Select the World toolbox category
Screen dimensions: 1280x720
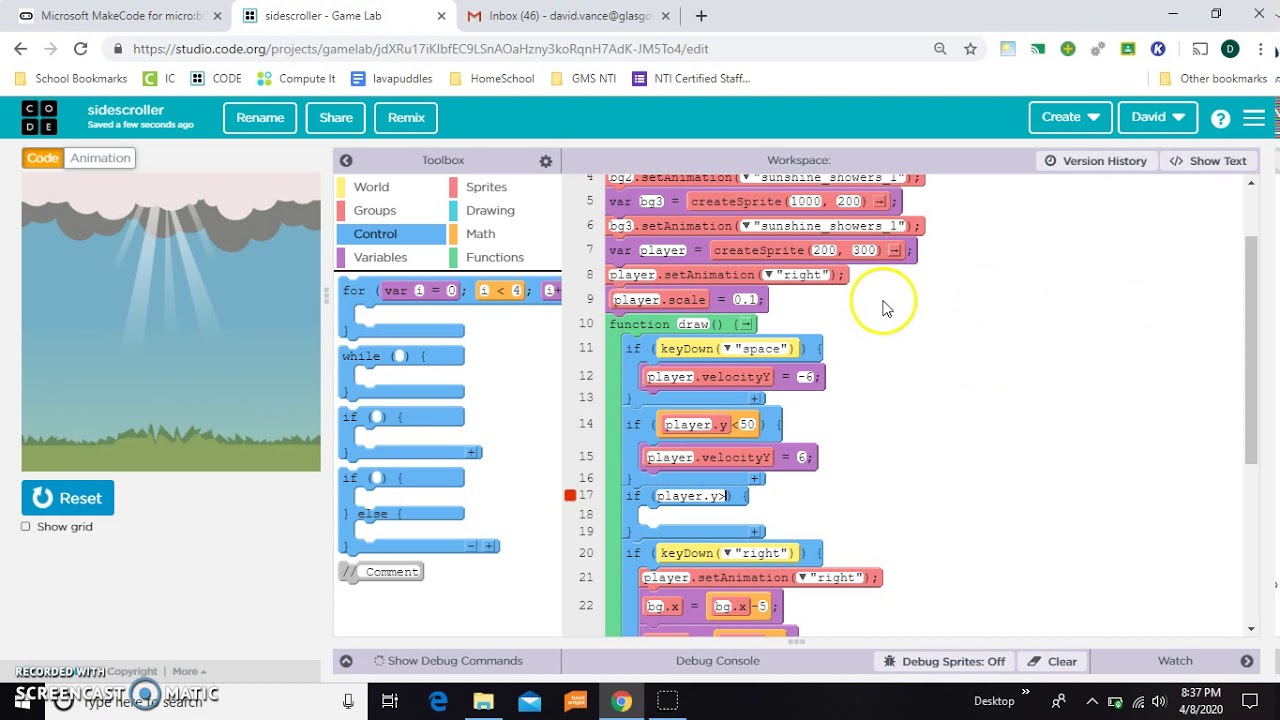(390, 187)
